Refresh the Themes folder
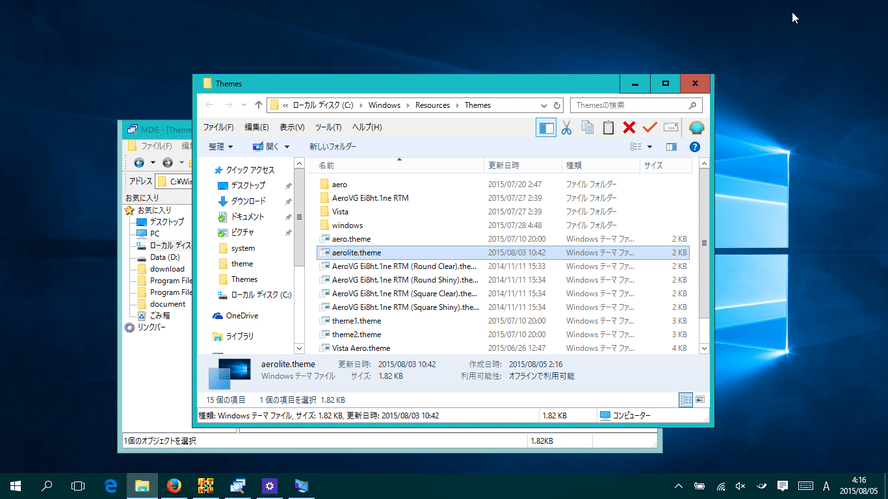 click(557, 105)
